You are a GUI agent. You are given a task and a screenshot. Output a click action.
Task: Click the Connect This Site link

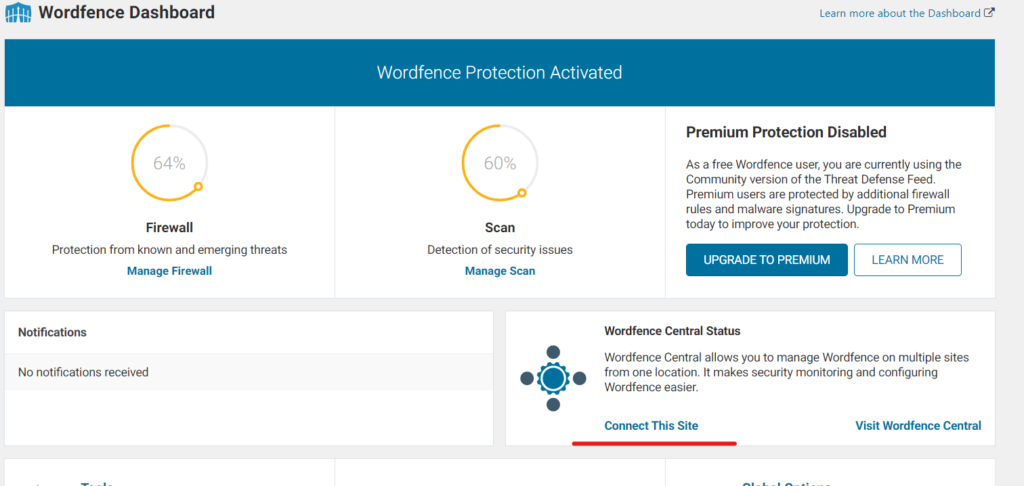pyautogui.click(x=651, y=426)
